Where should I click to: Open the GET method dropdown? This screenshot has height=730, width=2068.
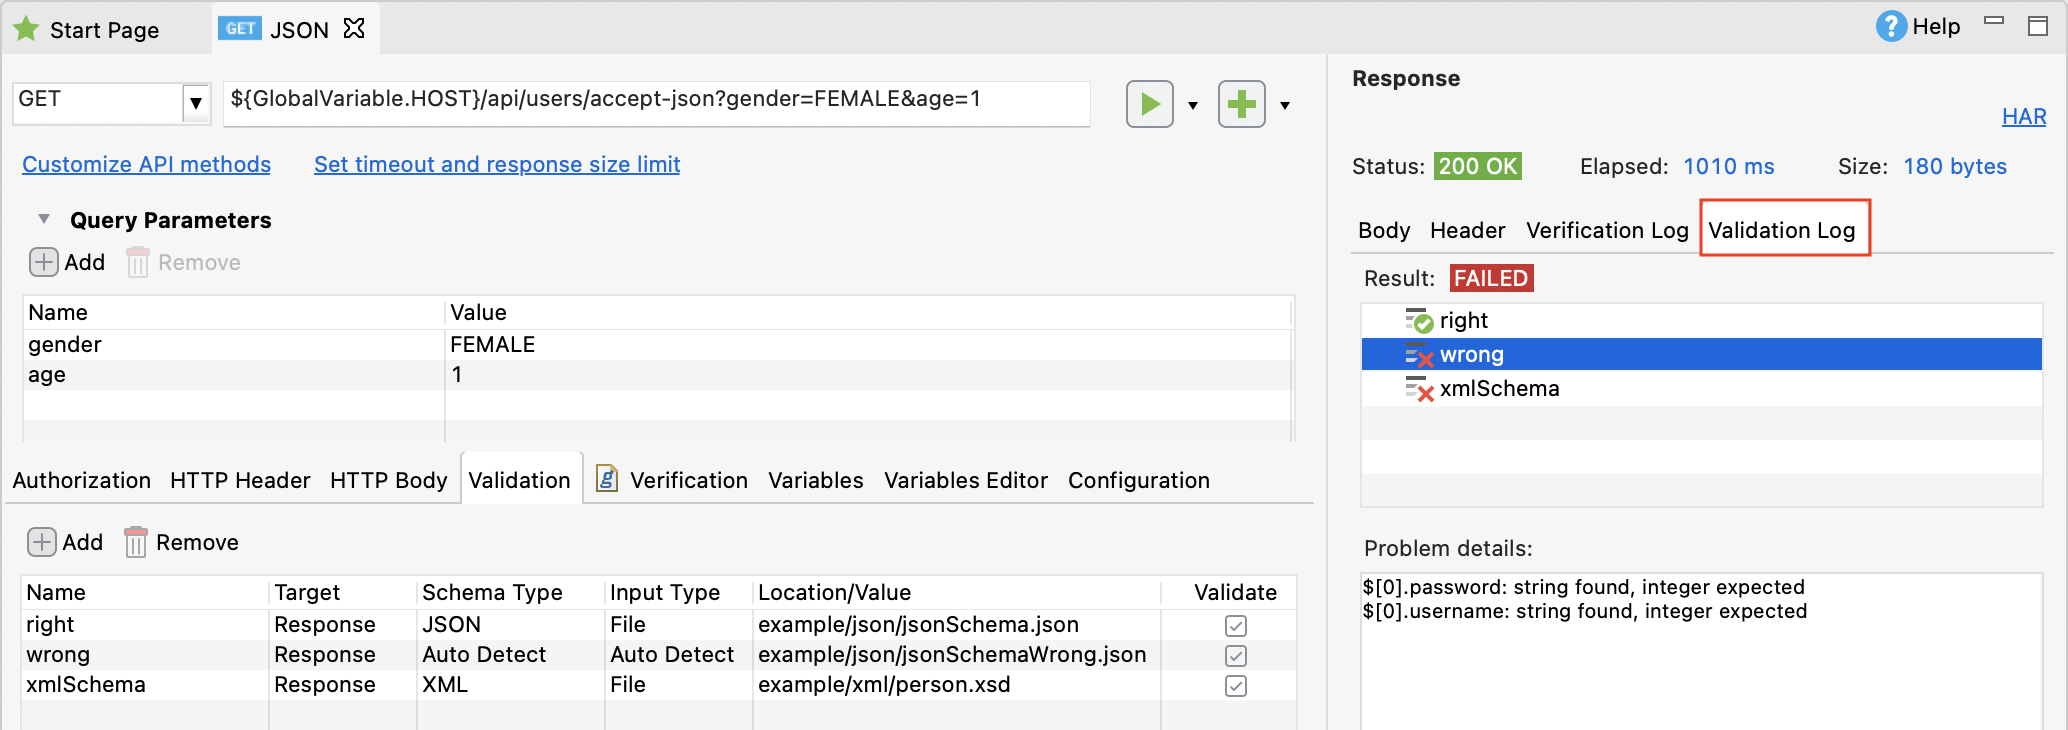pos(196,103)
